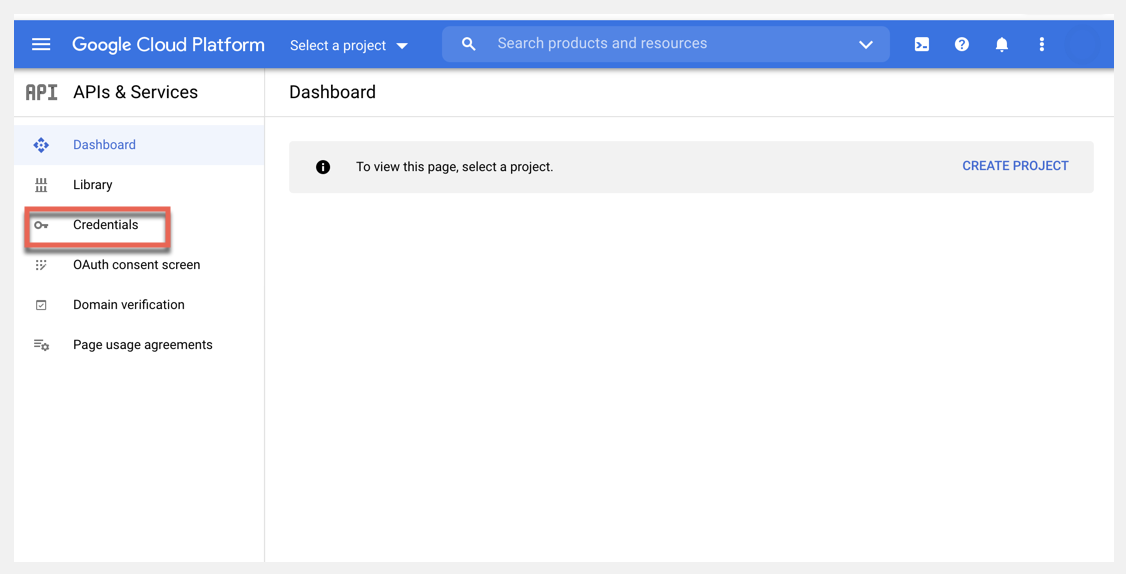Click the Library grid icon
This screenshot has height=574, width=1126.
pyautogui.click(x=41, y=185)
